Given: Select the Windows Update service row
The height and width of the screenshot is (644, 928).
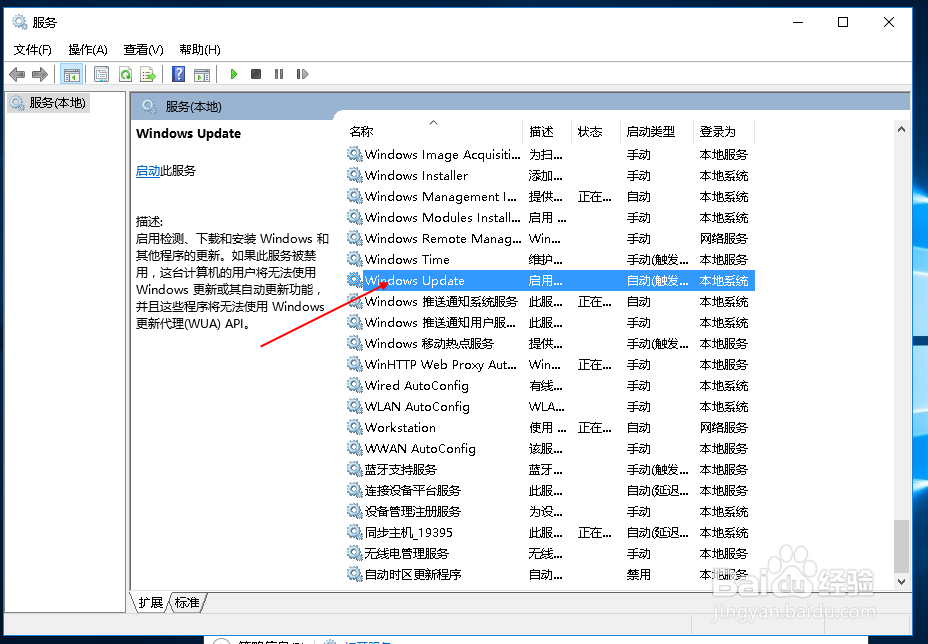Looking at the screenshot, I should click(x=550, y=281).
